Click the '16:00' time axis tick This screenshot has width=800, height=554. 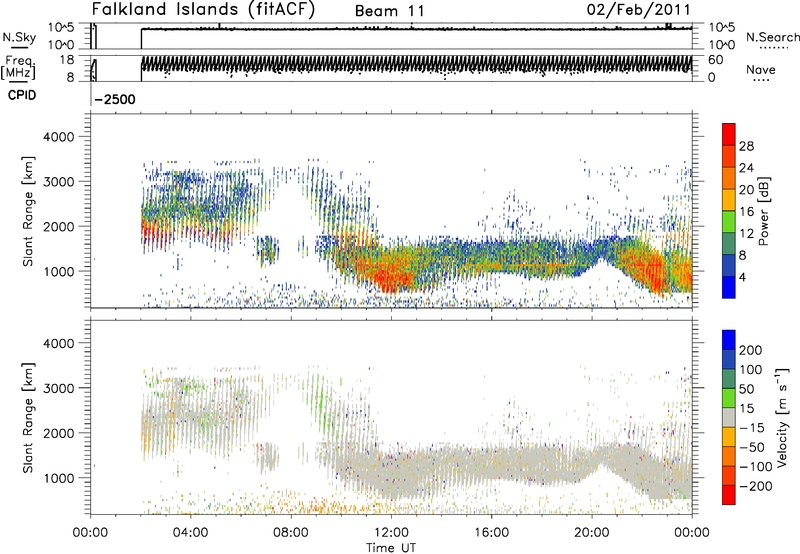point(491,533)
